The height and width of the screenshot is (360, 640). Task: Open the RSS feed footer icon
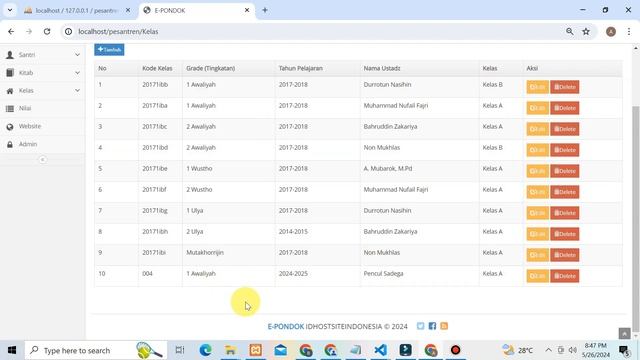click(444, 326)
